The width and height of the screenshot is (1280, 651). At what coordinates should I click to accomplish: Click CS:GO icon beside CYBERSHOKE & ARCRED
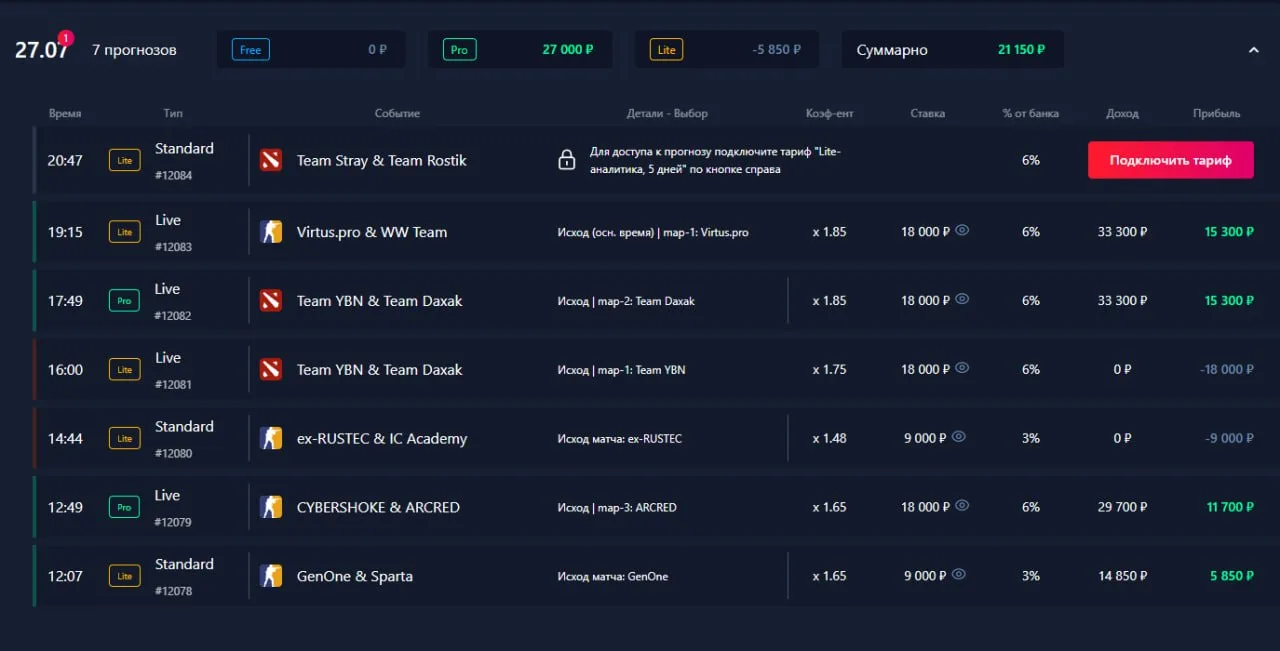270,507
